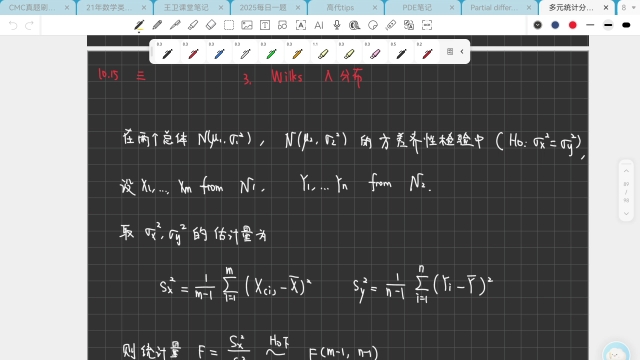Image resolution: width=640 pixels, height=360 pixels.
Task: Grab the pen preset bar handle
Action: 152,52
